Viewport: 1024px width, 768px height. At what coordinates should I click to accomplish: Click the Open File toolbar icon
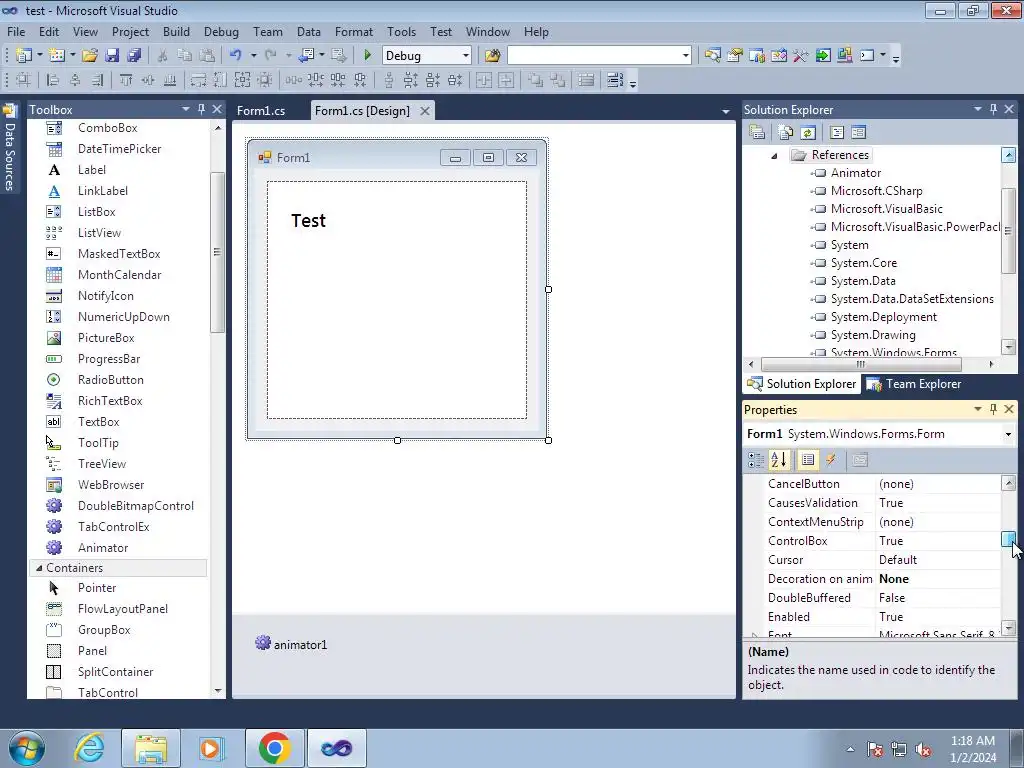pyautogui.click(x=90, y=56)
